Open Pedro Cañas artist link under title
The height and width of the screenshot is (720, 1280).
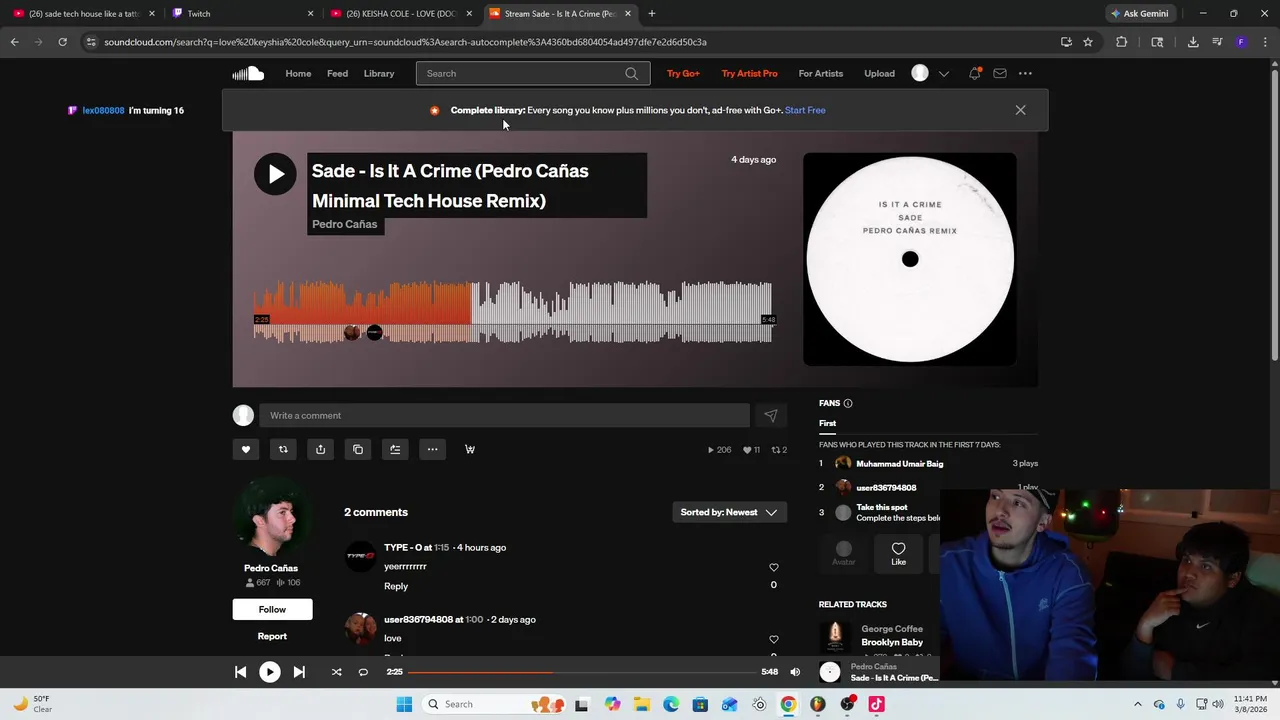point(345,224)
